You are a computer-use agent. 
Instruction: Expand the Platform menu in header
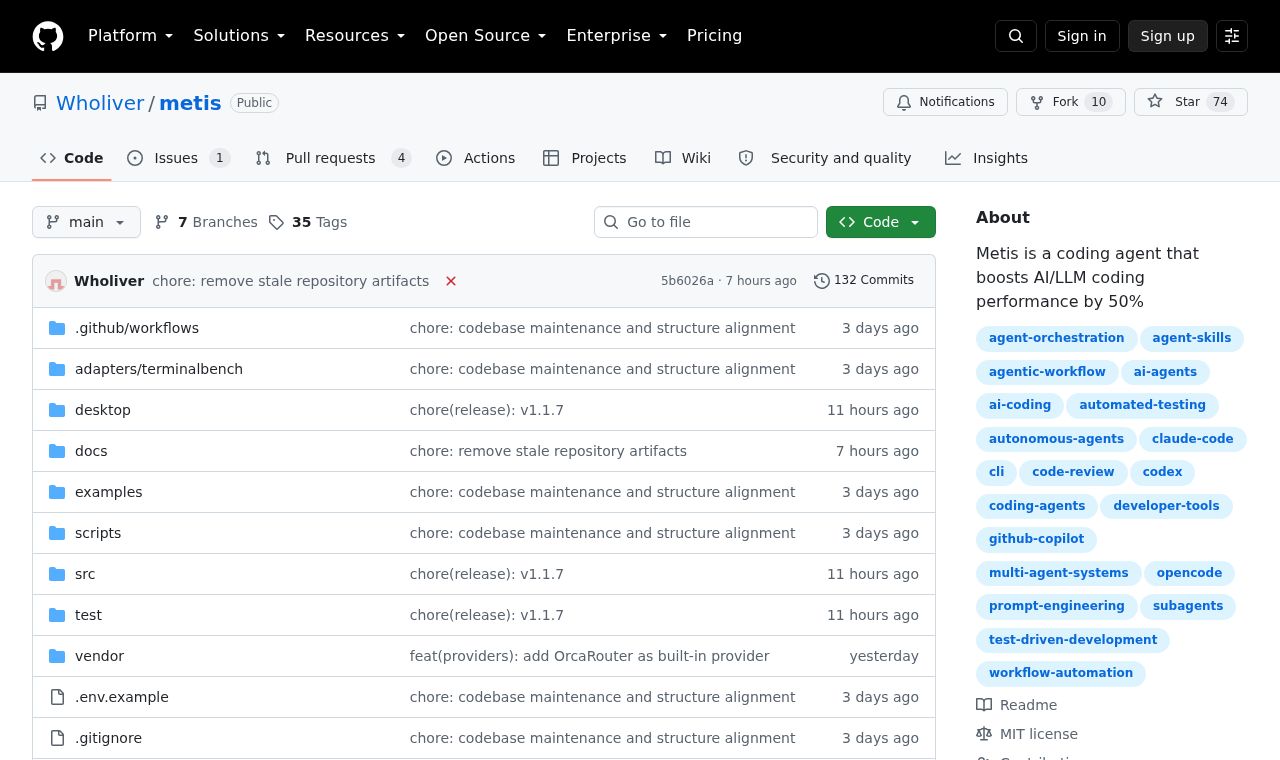131,36
